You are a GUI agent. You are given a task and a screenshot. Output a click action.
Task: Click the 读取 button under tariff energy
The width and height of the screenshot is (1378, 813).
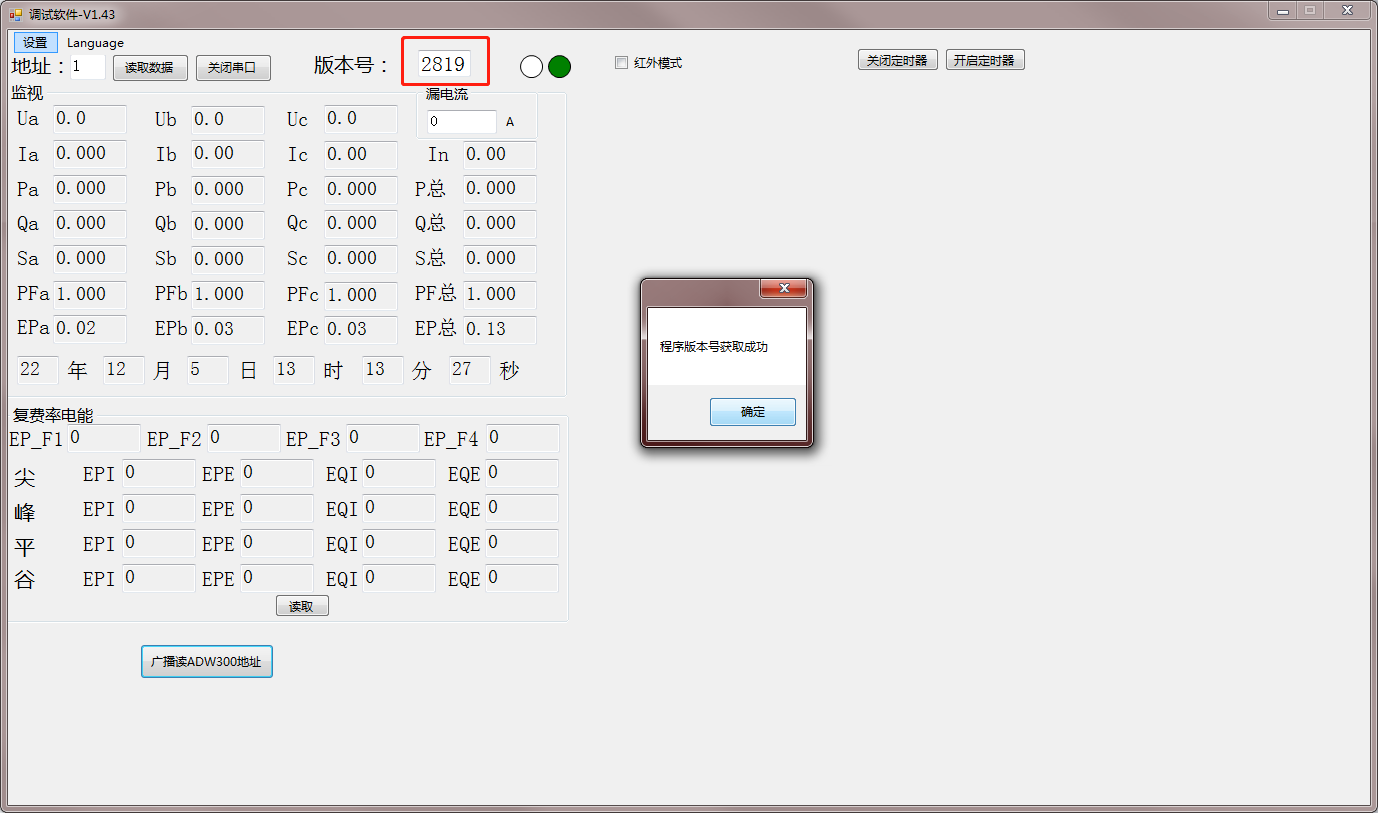click(302, 606)
